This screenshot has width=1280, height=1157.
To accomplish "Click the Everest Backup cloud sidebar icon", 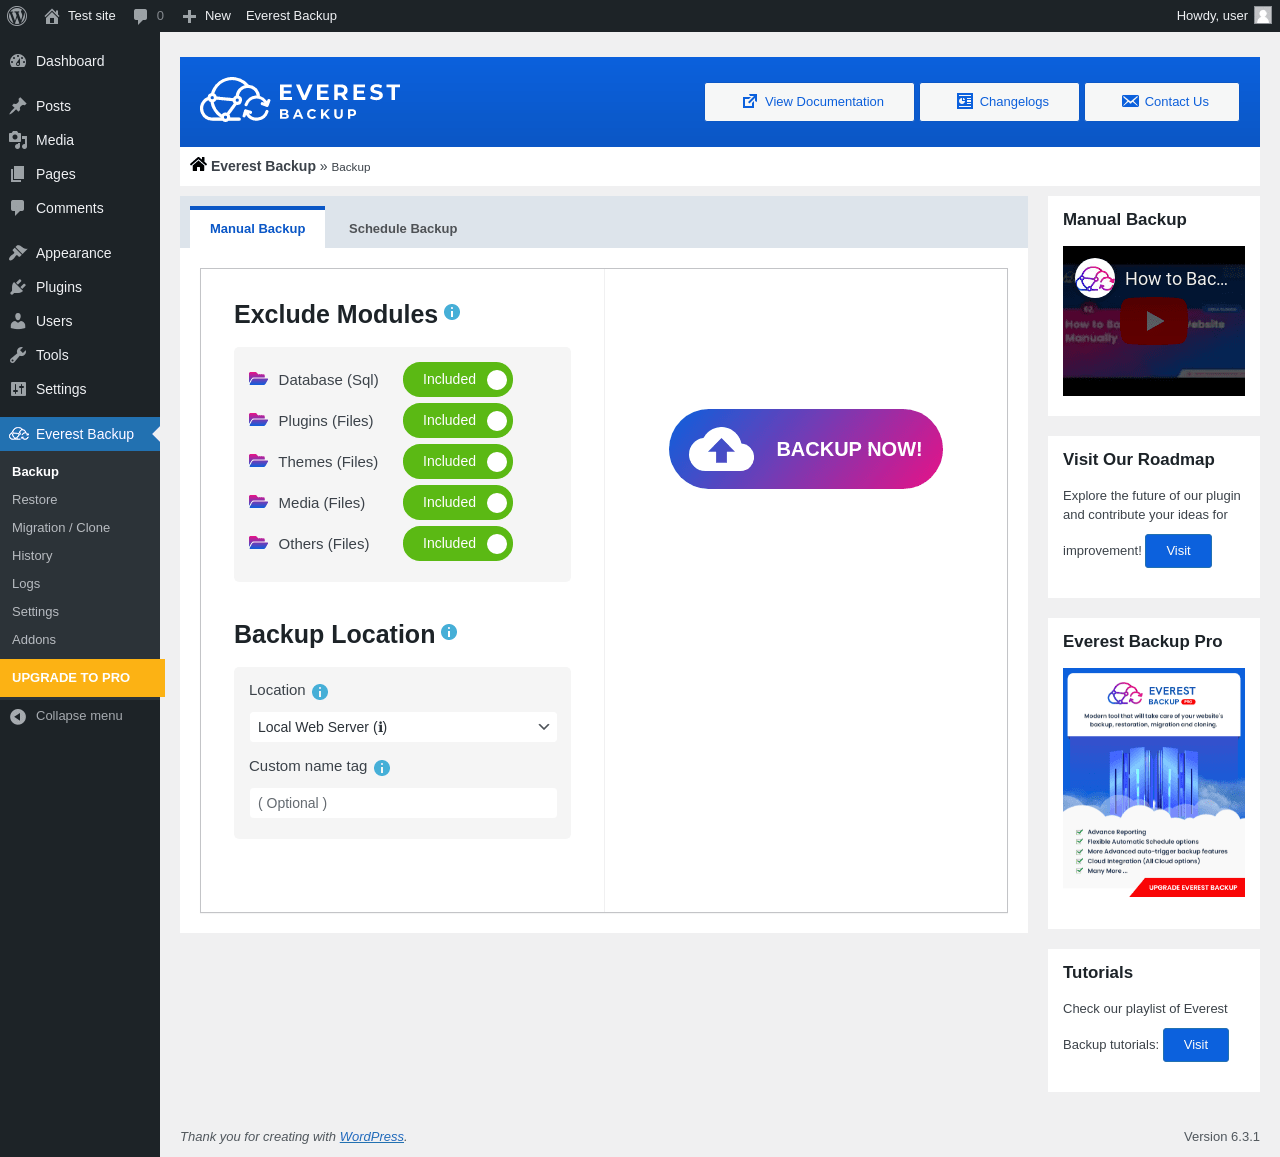I will [x=18, y=434].
